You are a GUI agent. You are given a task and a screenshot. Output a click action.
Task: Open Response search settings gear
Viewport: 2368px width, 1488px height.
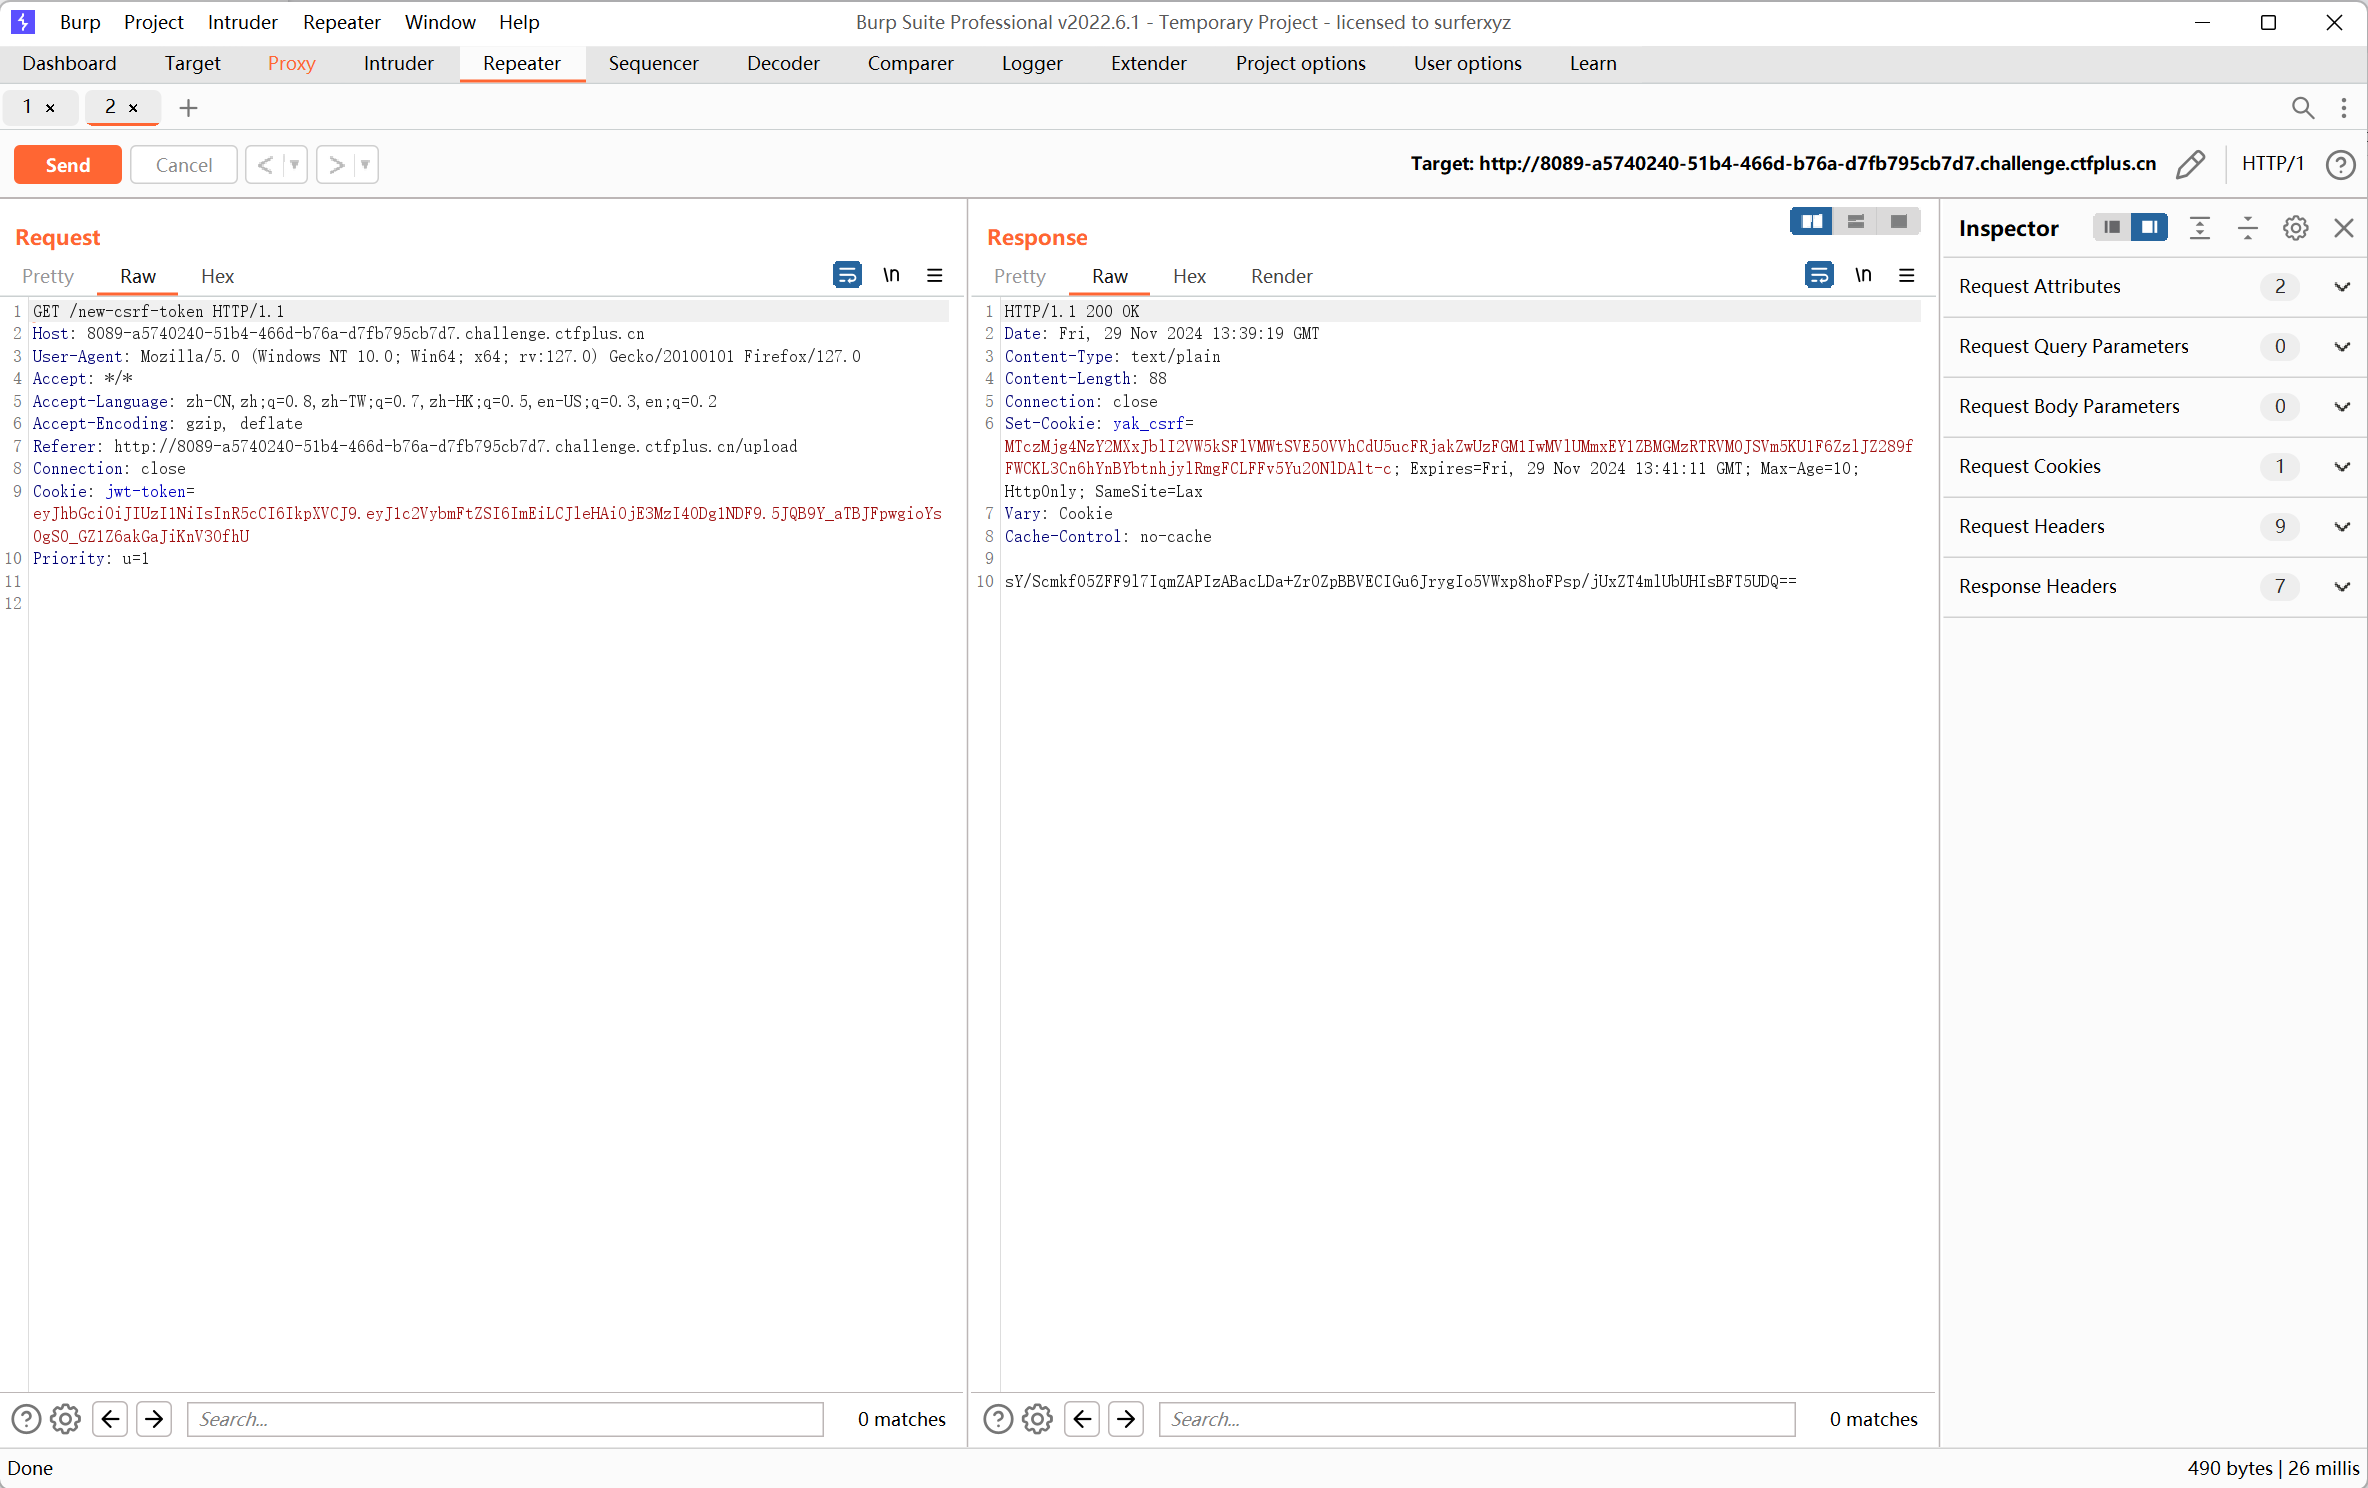point(1037,1419)
